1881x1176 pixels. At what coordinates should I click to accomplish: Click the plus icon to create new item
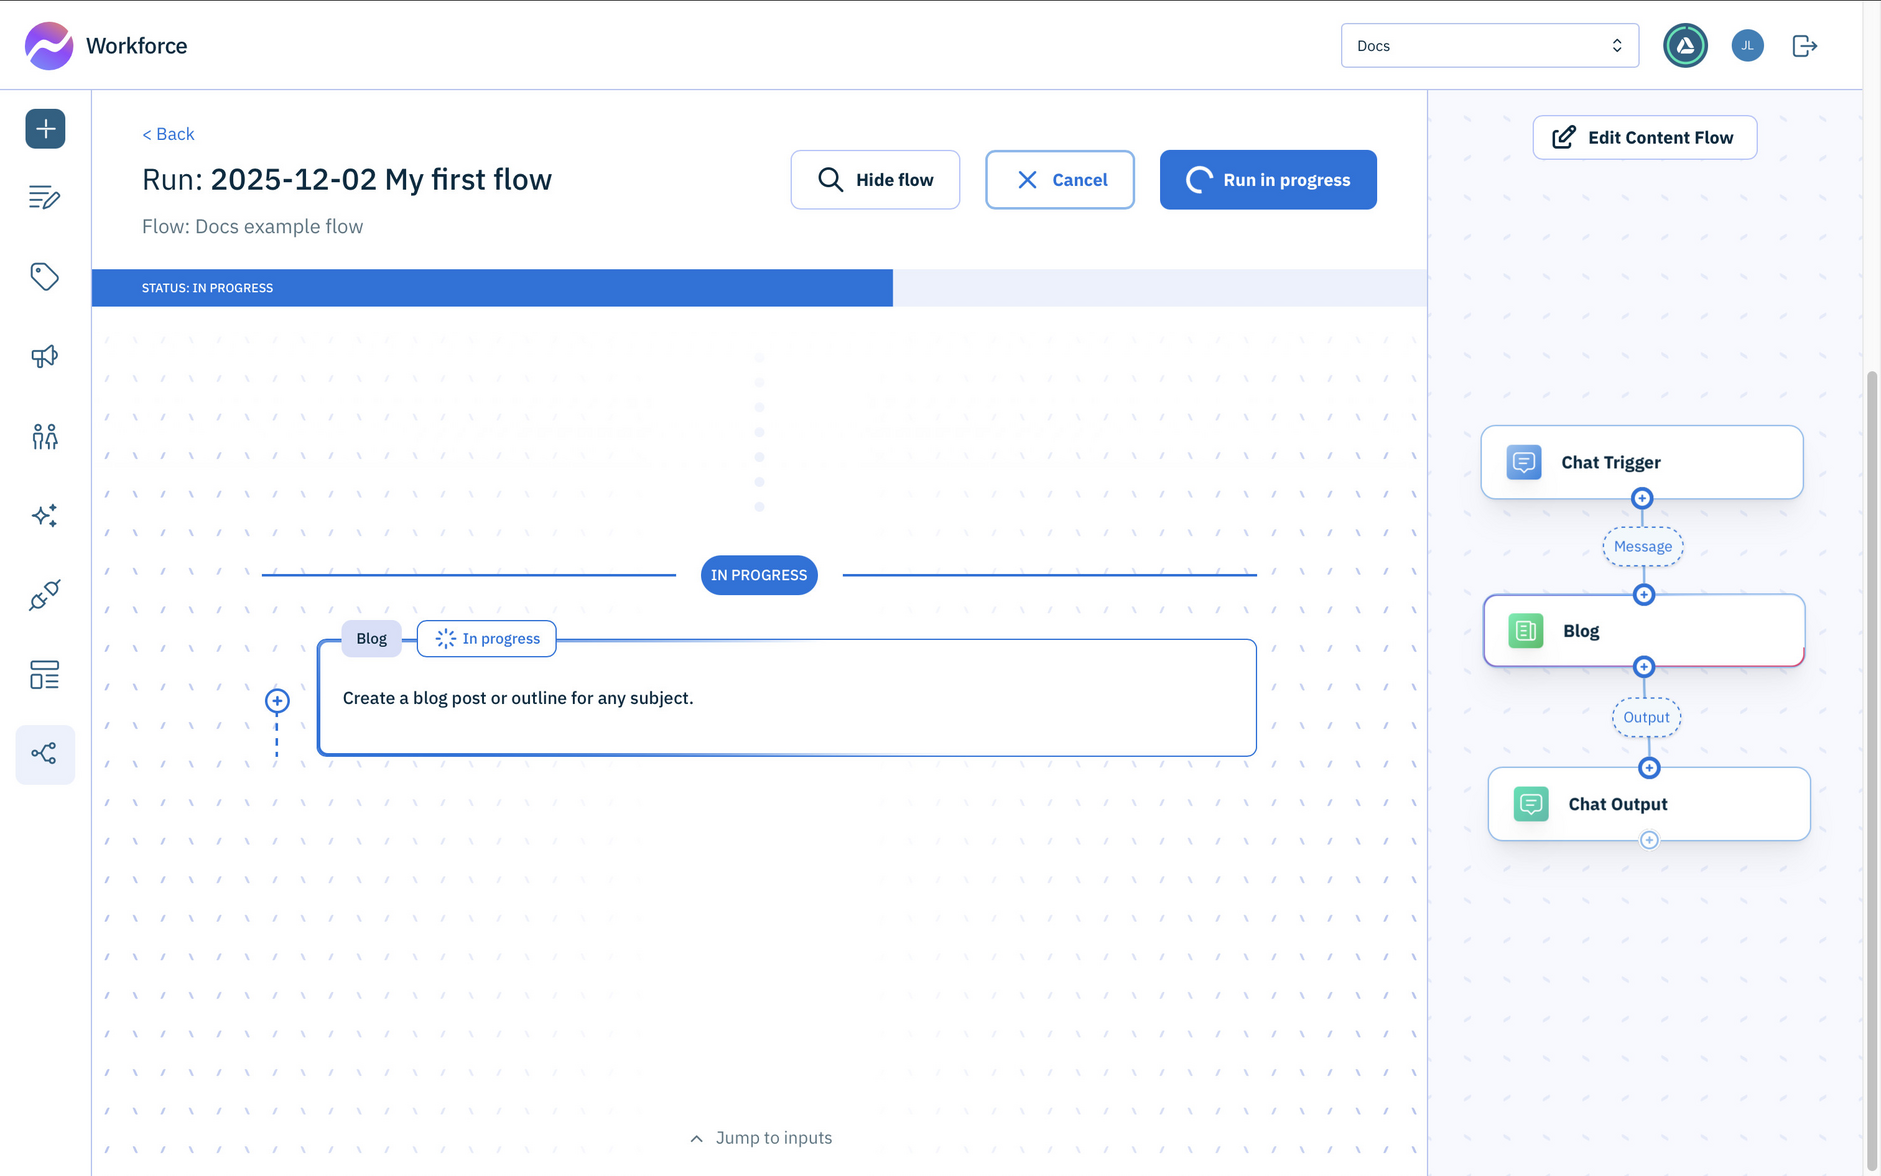44,128
